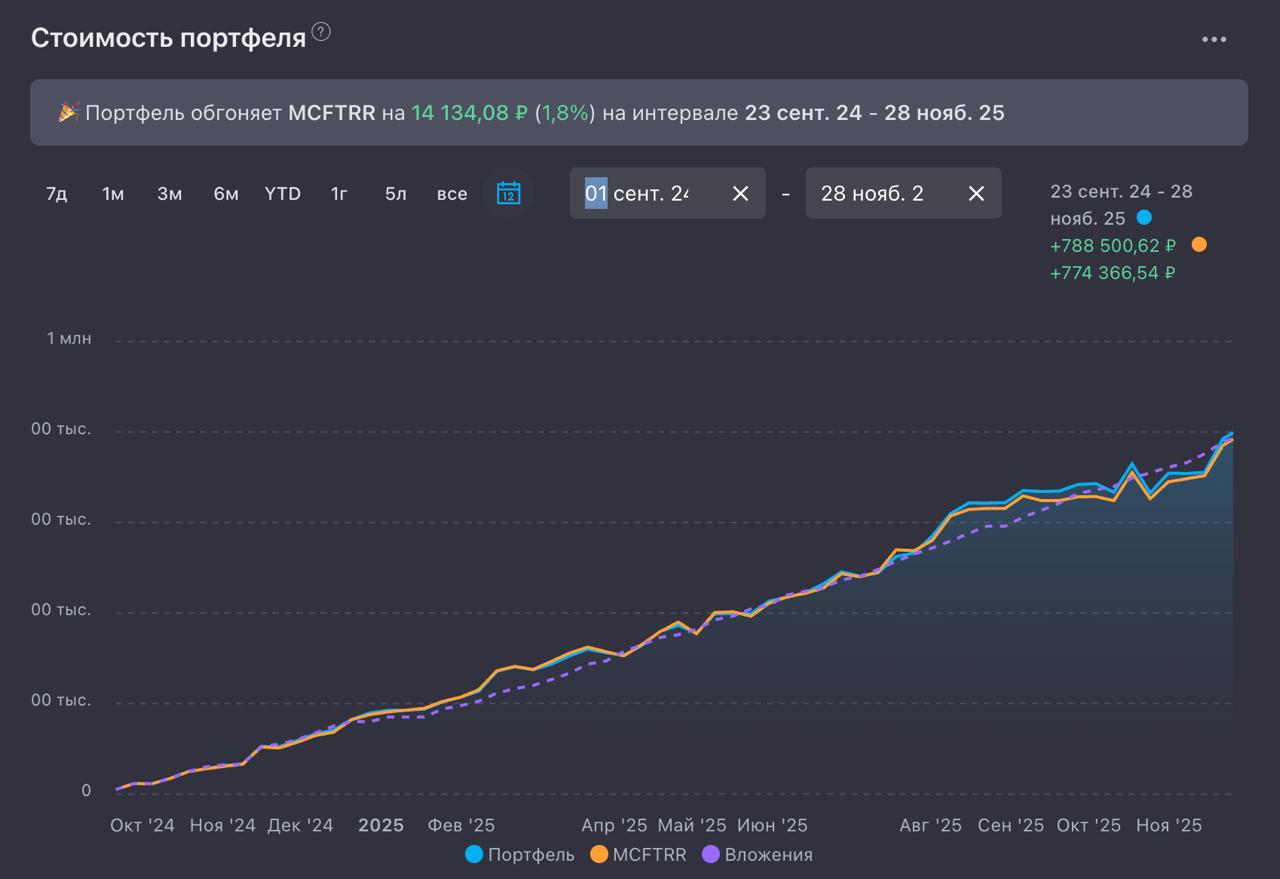
Task: Toggle Портфель series in chart legend
Action: coord(520,854)
